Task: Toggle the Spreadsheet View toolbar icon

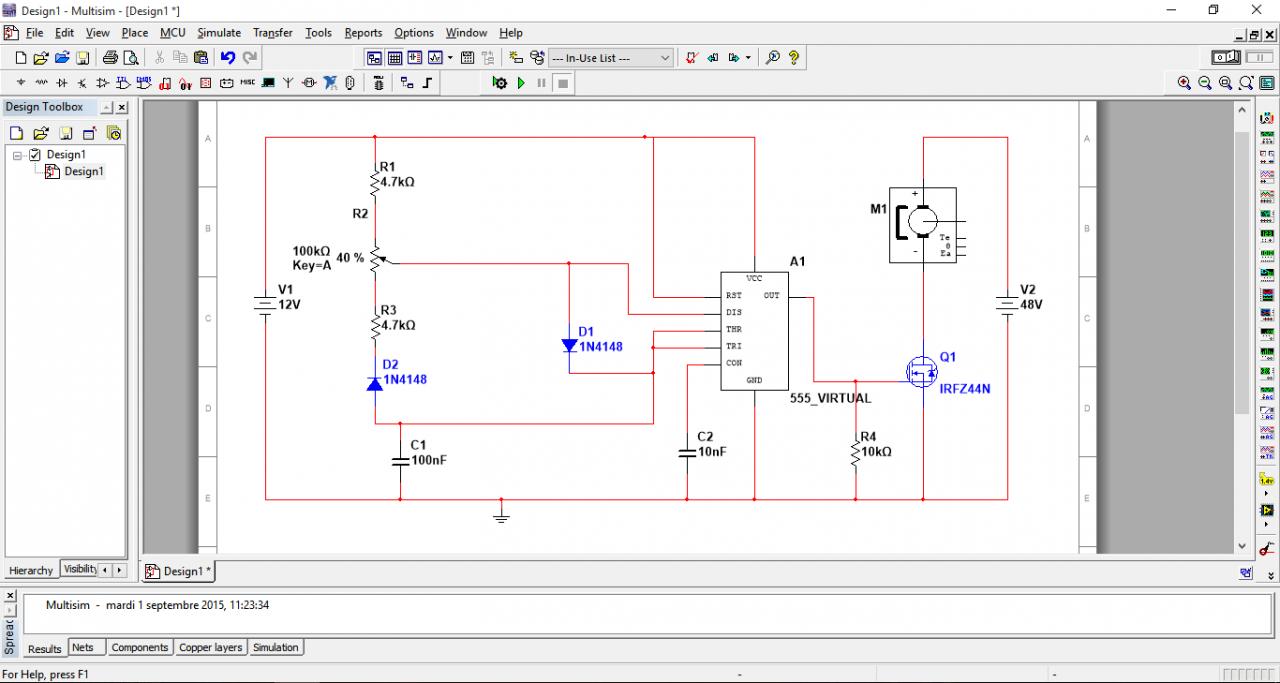Action: point(394,58)
